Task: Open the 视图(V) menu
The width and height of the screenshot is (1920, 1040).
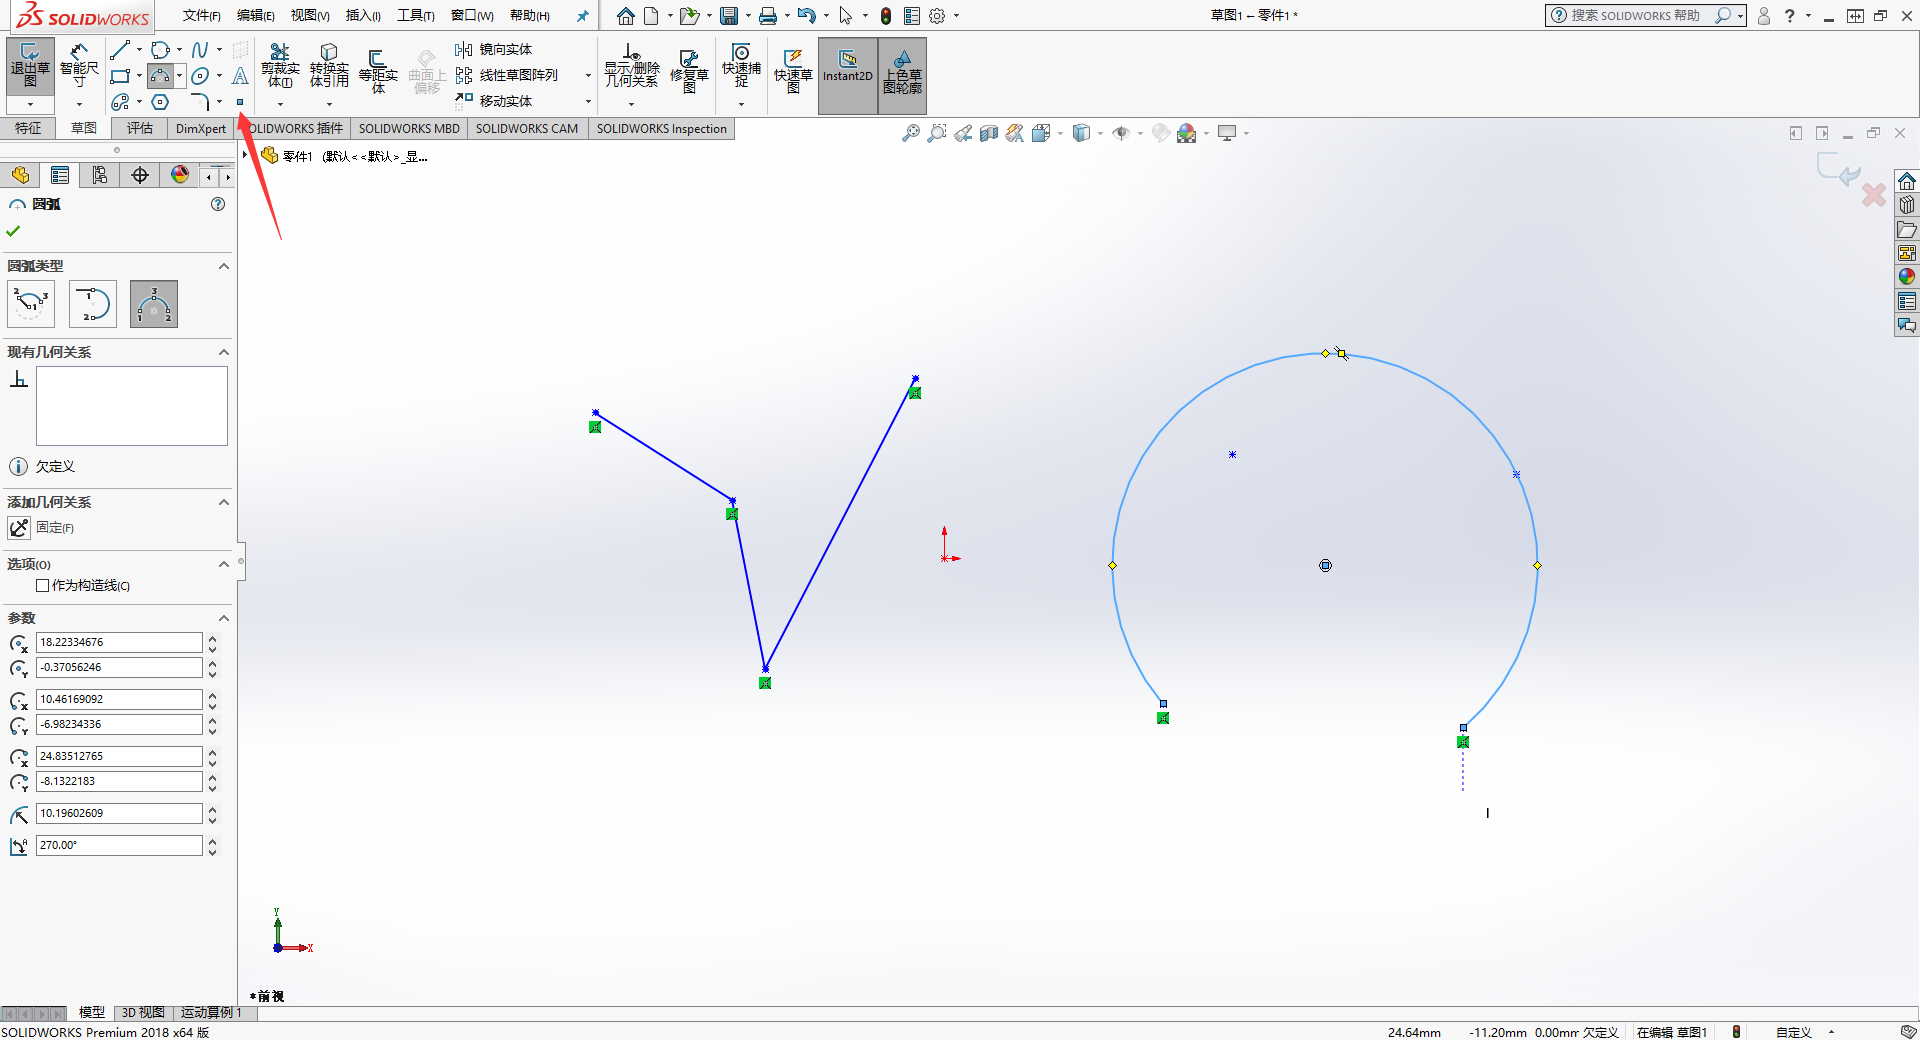Action: [x=310, y=16]
